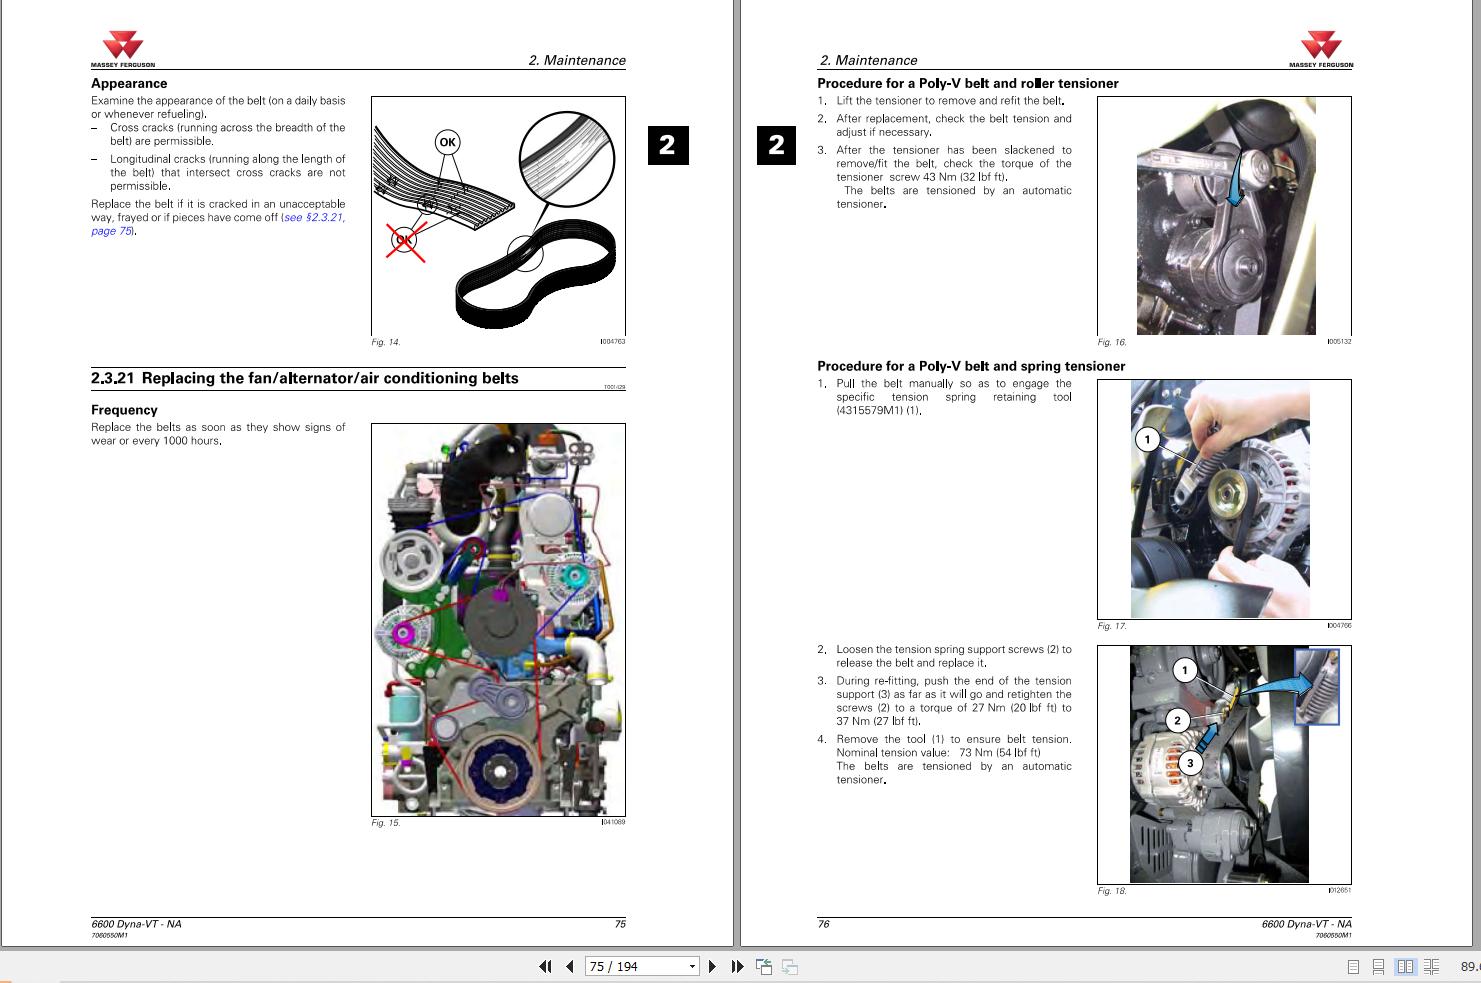Click '6600 Dyna-VT - NA' footer on page 76

click(x=1306, y=924)
